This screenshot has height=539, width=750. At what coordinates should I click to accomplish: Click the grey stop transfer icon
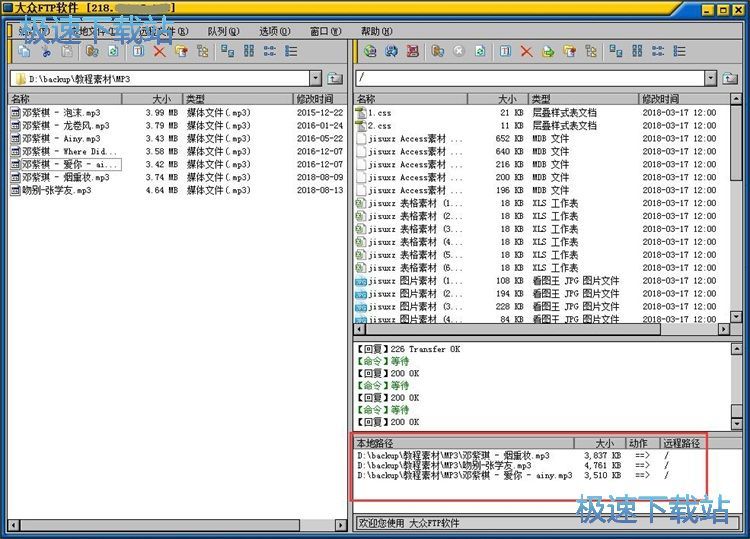(x=459, y=51)
